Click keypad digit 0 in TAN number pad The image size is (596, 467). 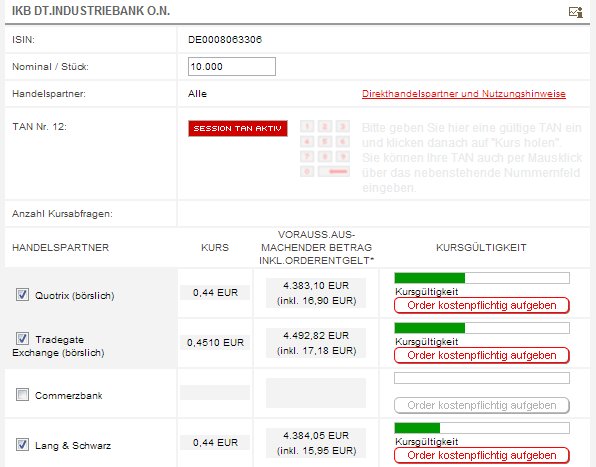[307, 171]
